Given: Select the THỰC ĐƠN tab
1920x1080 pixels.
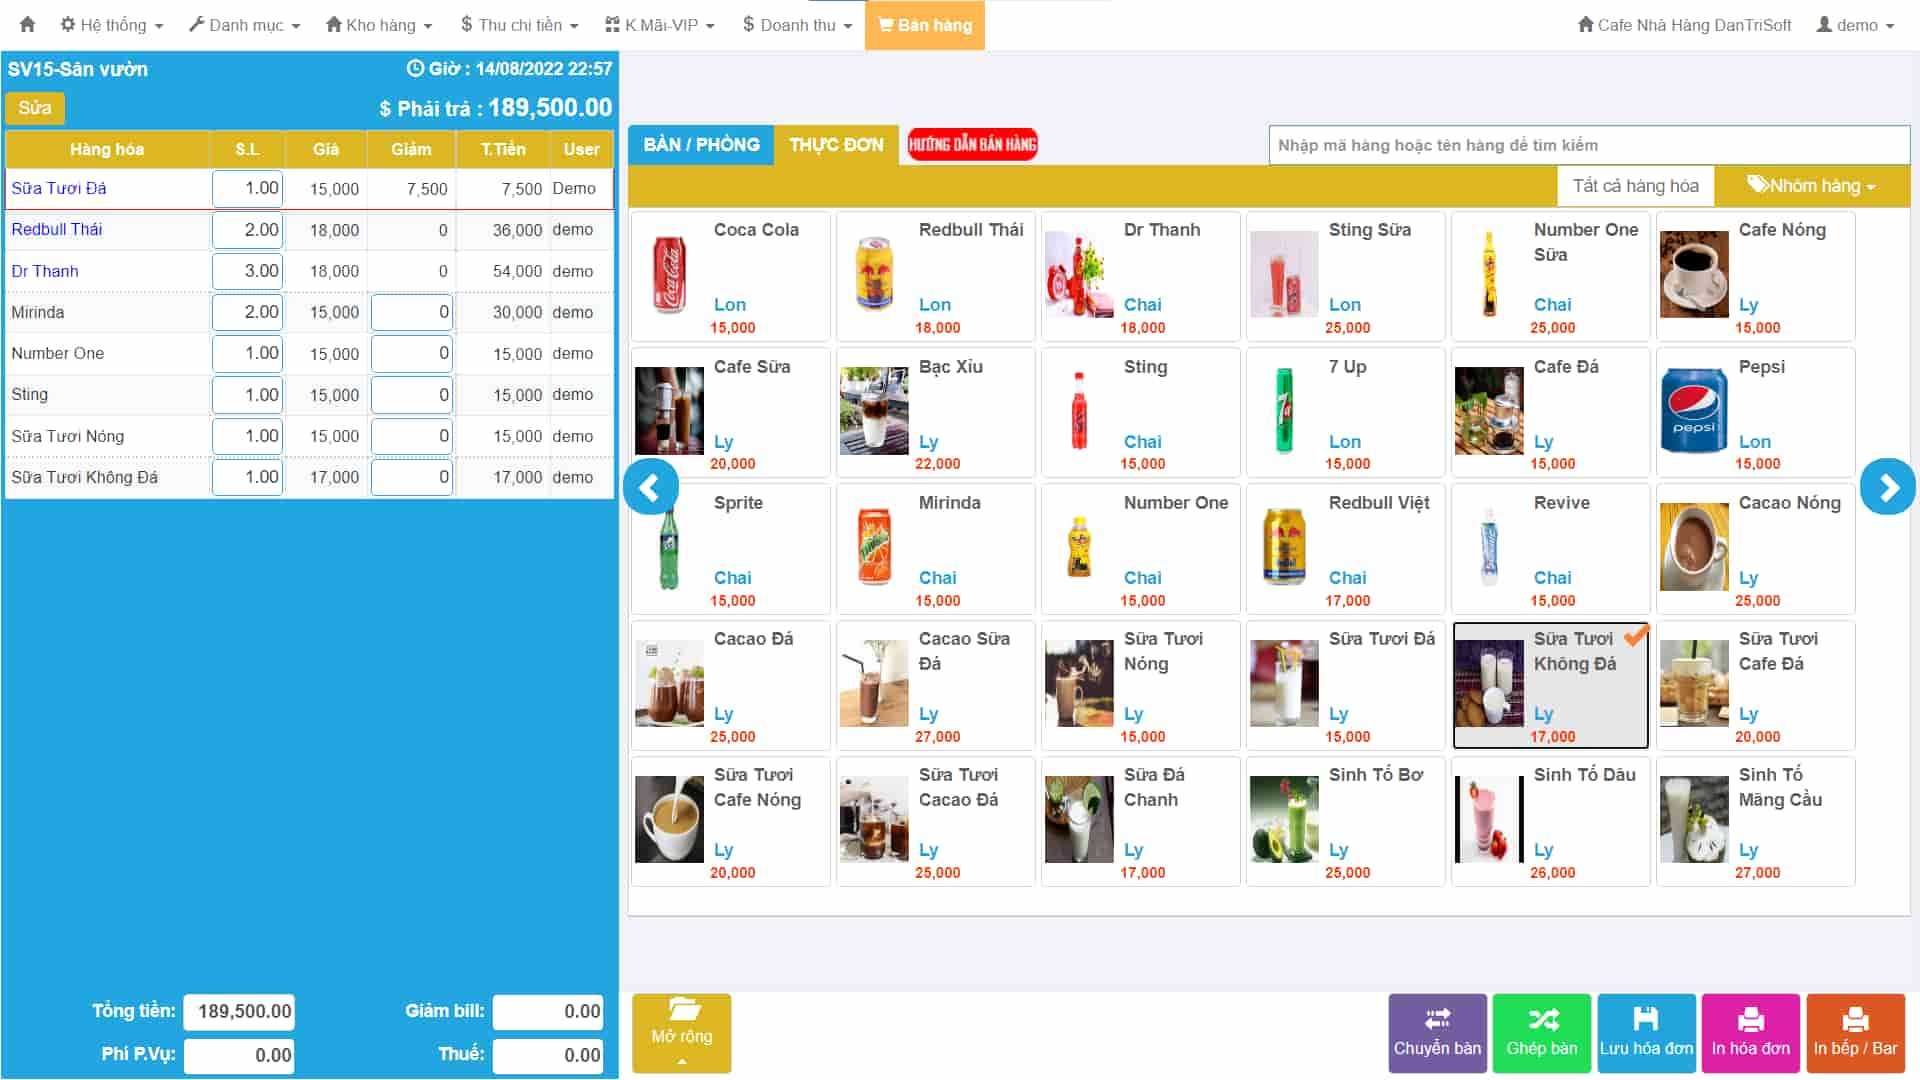Looking at the screenshot, I should click(x=836, y=145).
